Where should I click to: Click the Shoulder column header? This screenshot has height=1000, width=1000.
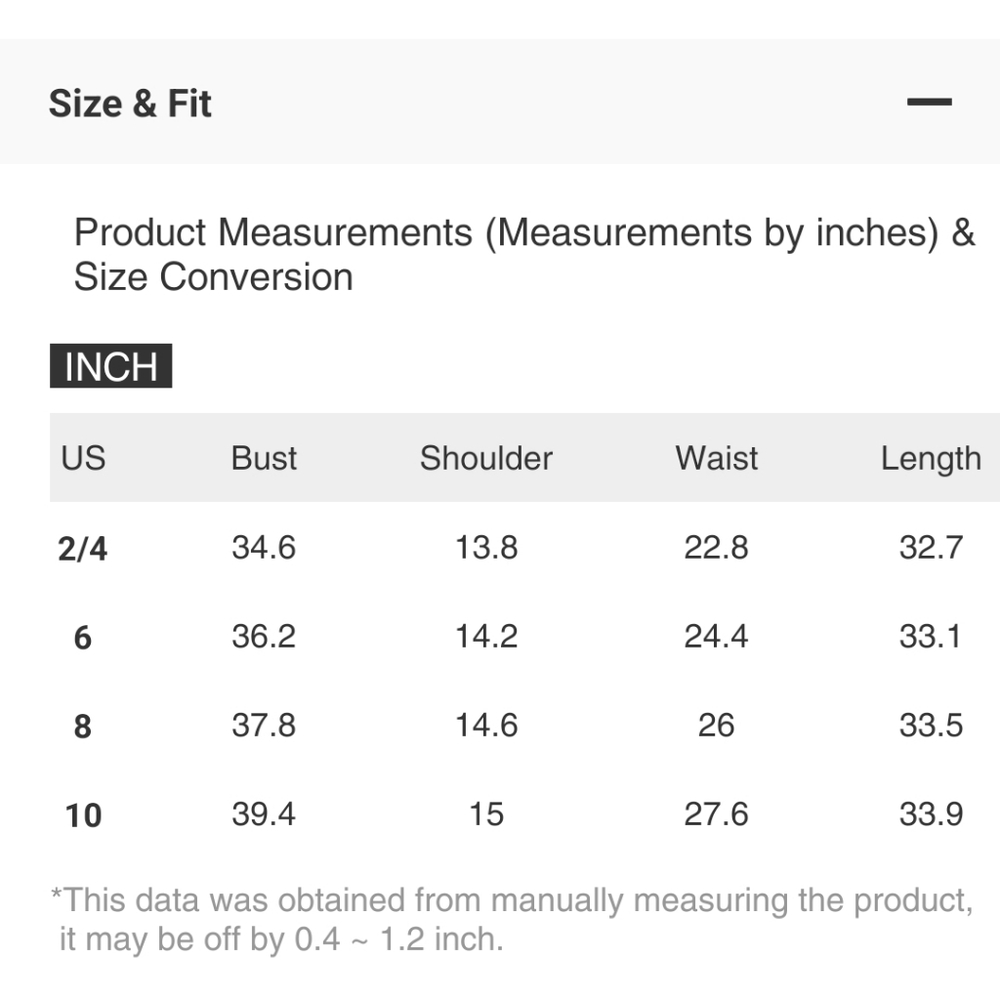tap(486, 458)
